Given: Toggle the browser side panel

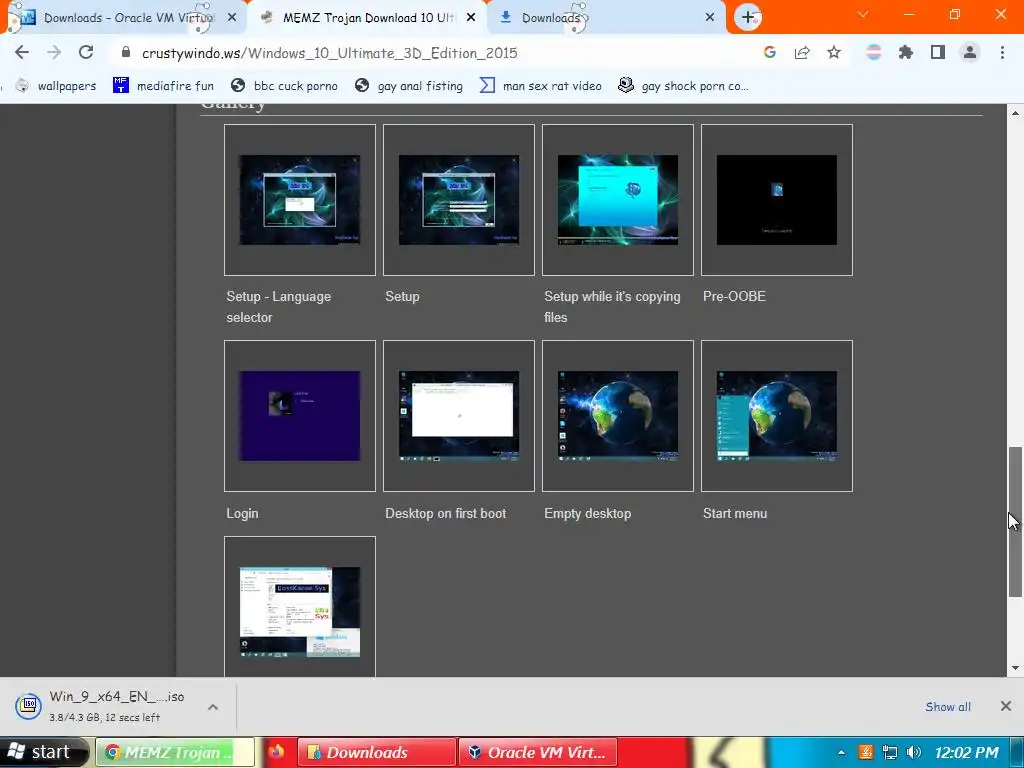Looking at the screenshot, I should coord(938,52).
